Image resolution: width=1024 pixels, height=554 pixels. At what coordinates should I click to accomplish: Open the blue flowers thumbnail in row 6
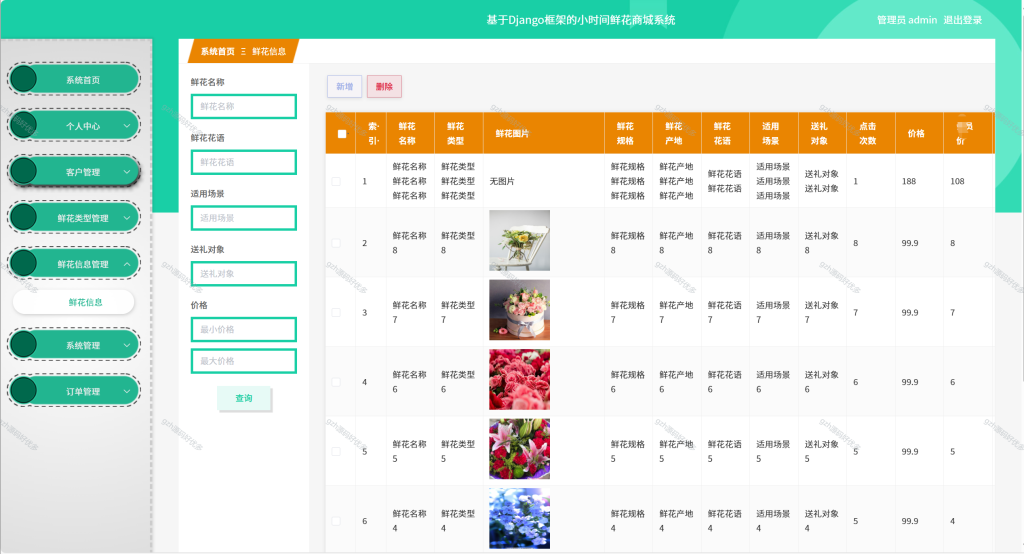[x=519, y=519]
